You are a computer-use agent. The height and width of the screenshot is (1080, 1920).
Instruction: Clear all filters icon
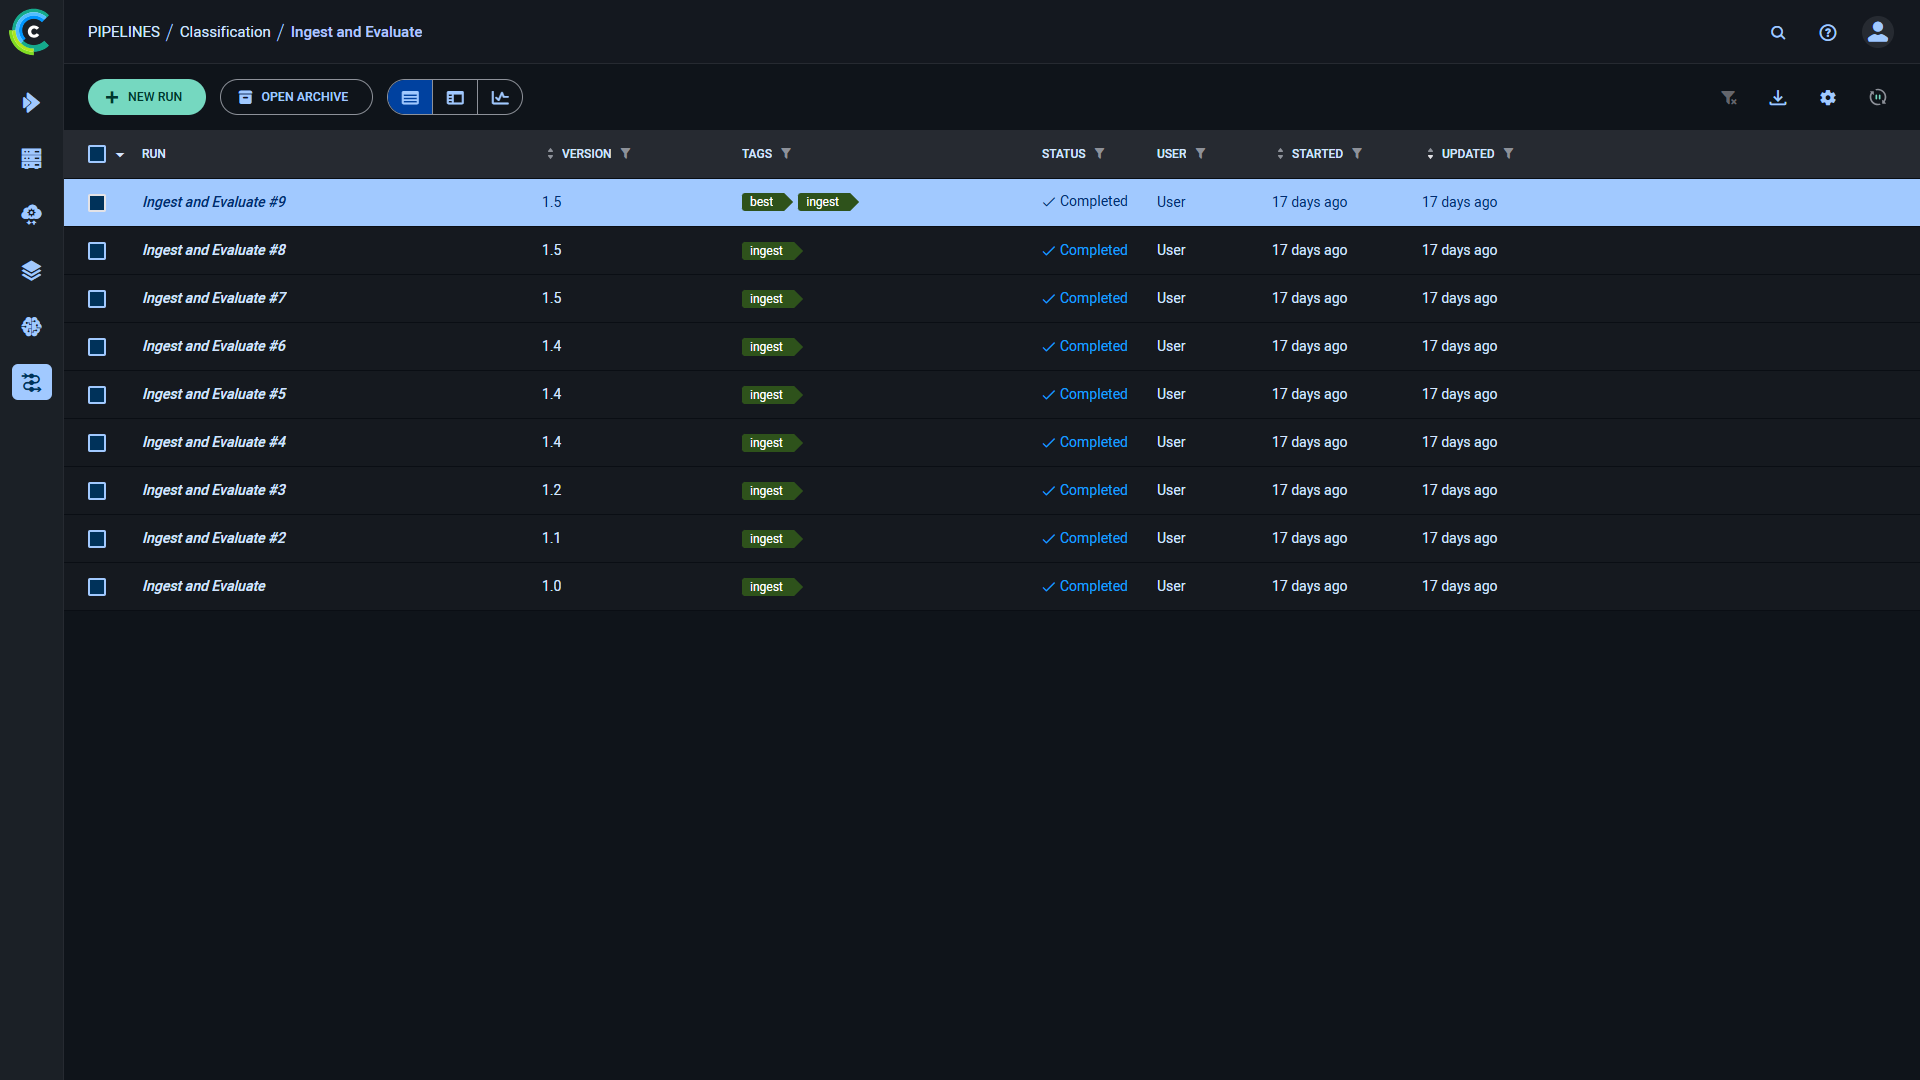pyautogui.click(x=1728, y=97)
